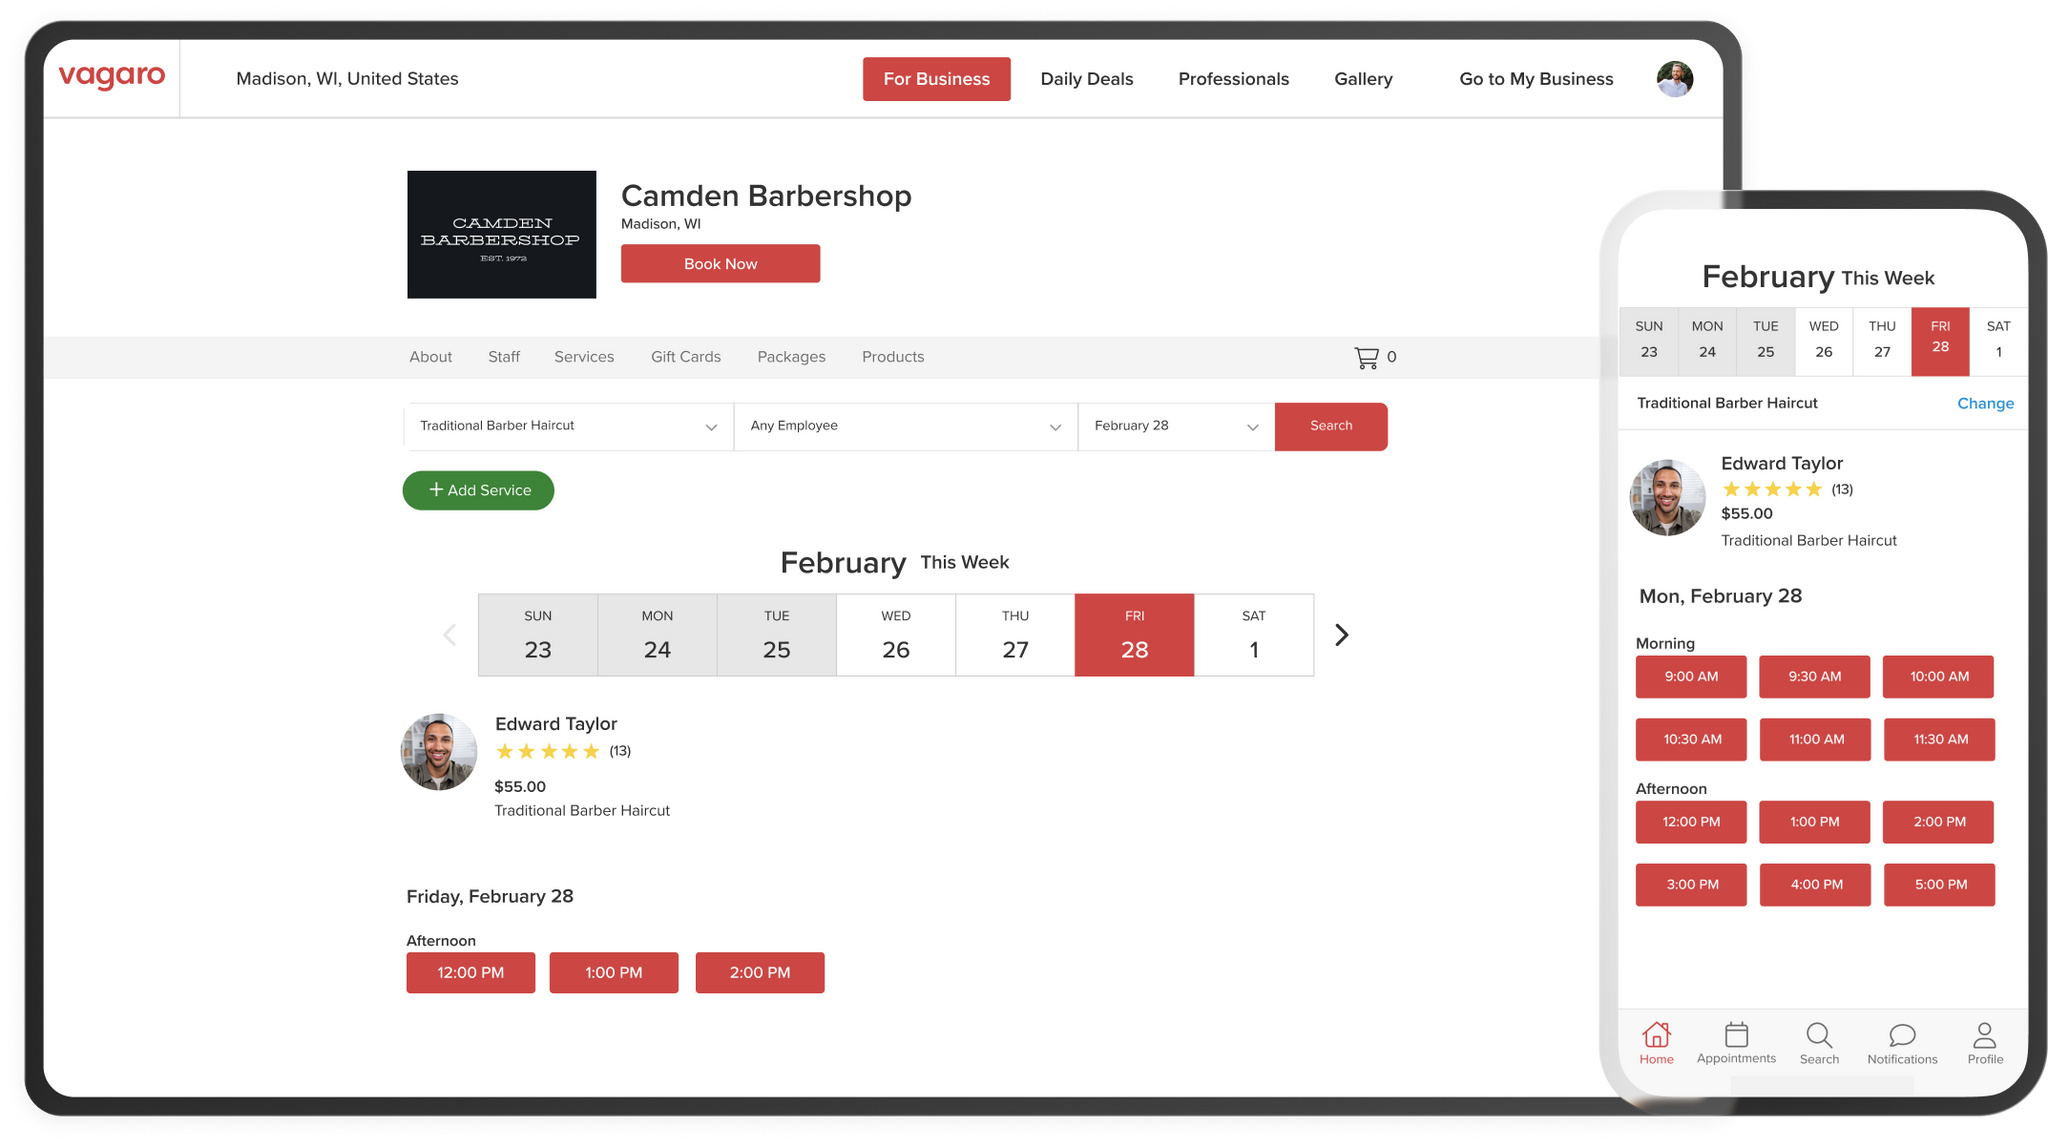Tap the 9:30 AM slot on phone
This screenshot has width=2048, height=1145.
[1815, 677]
